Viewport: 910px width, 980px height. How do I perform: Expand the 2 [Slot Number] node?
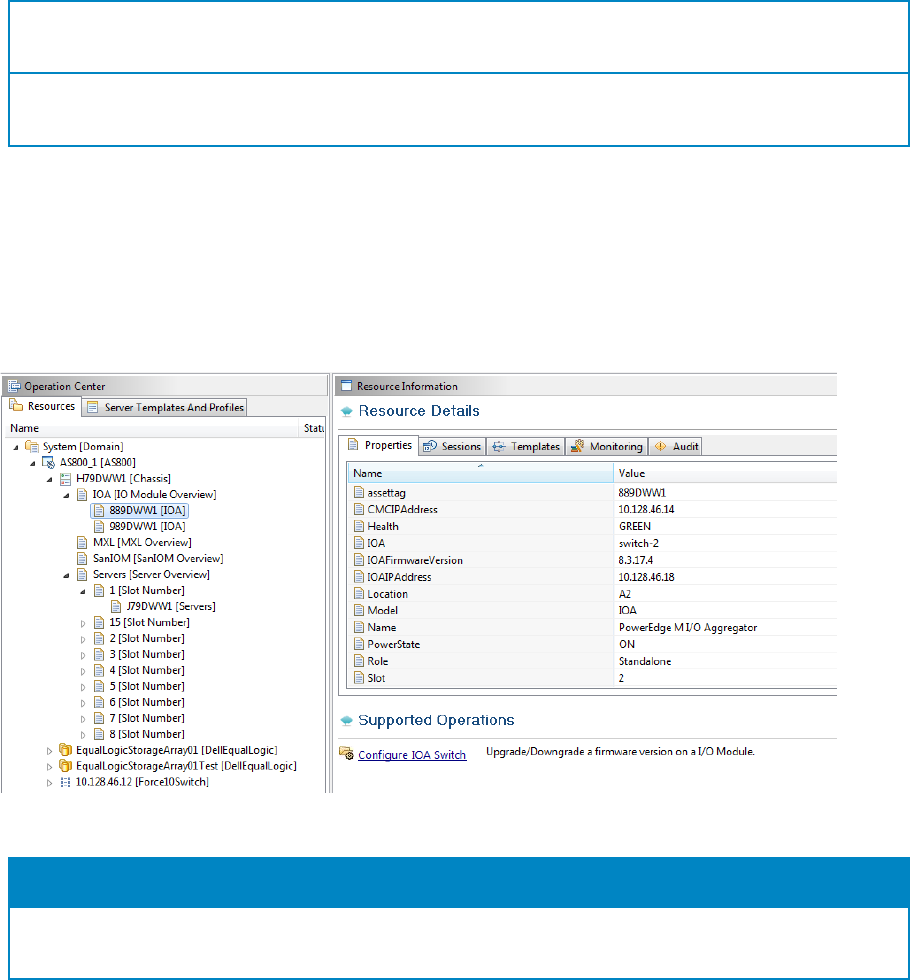82,639
